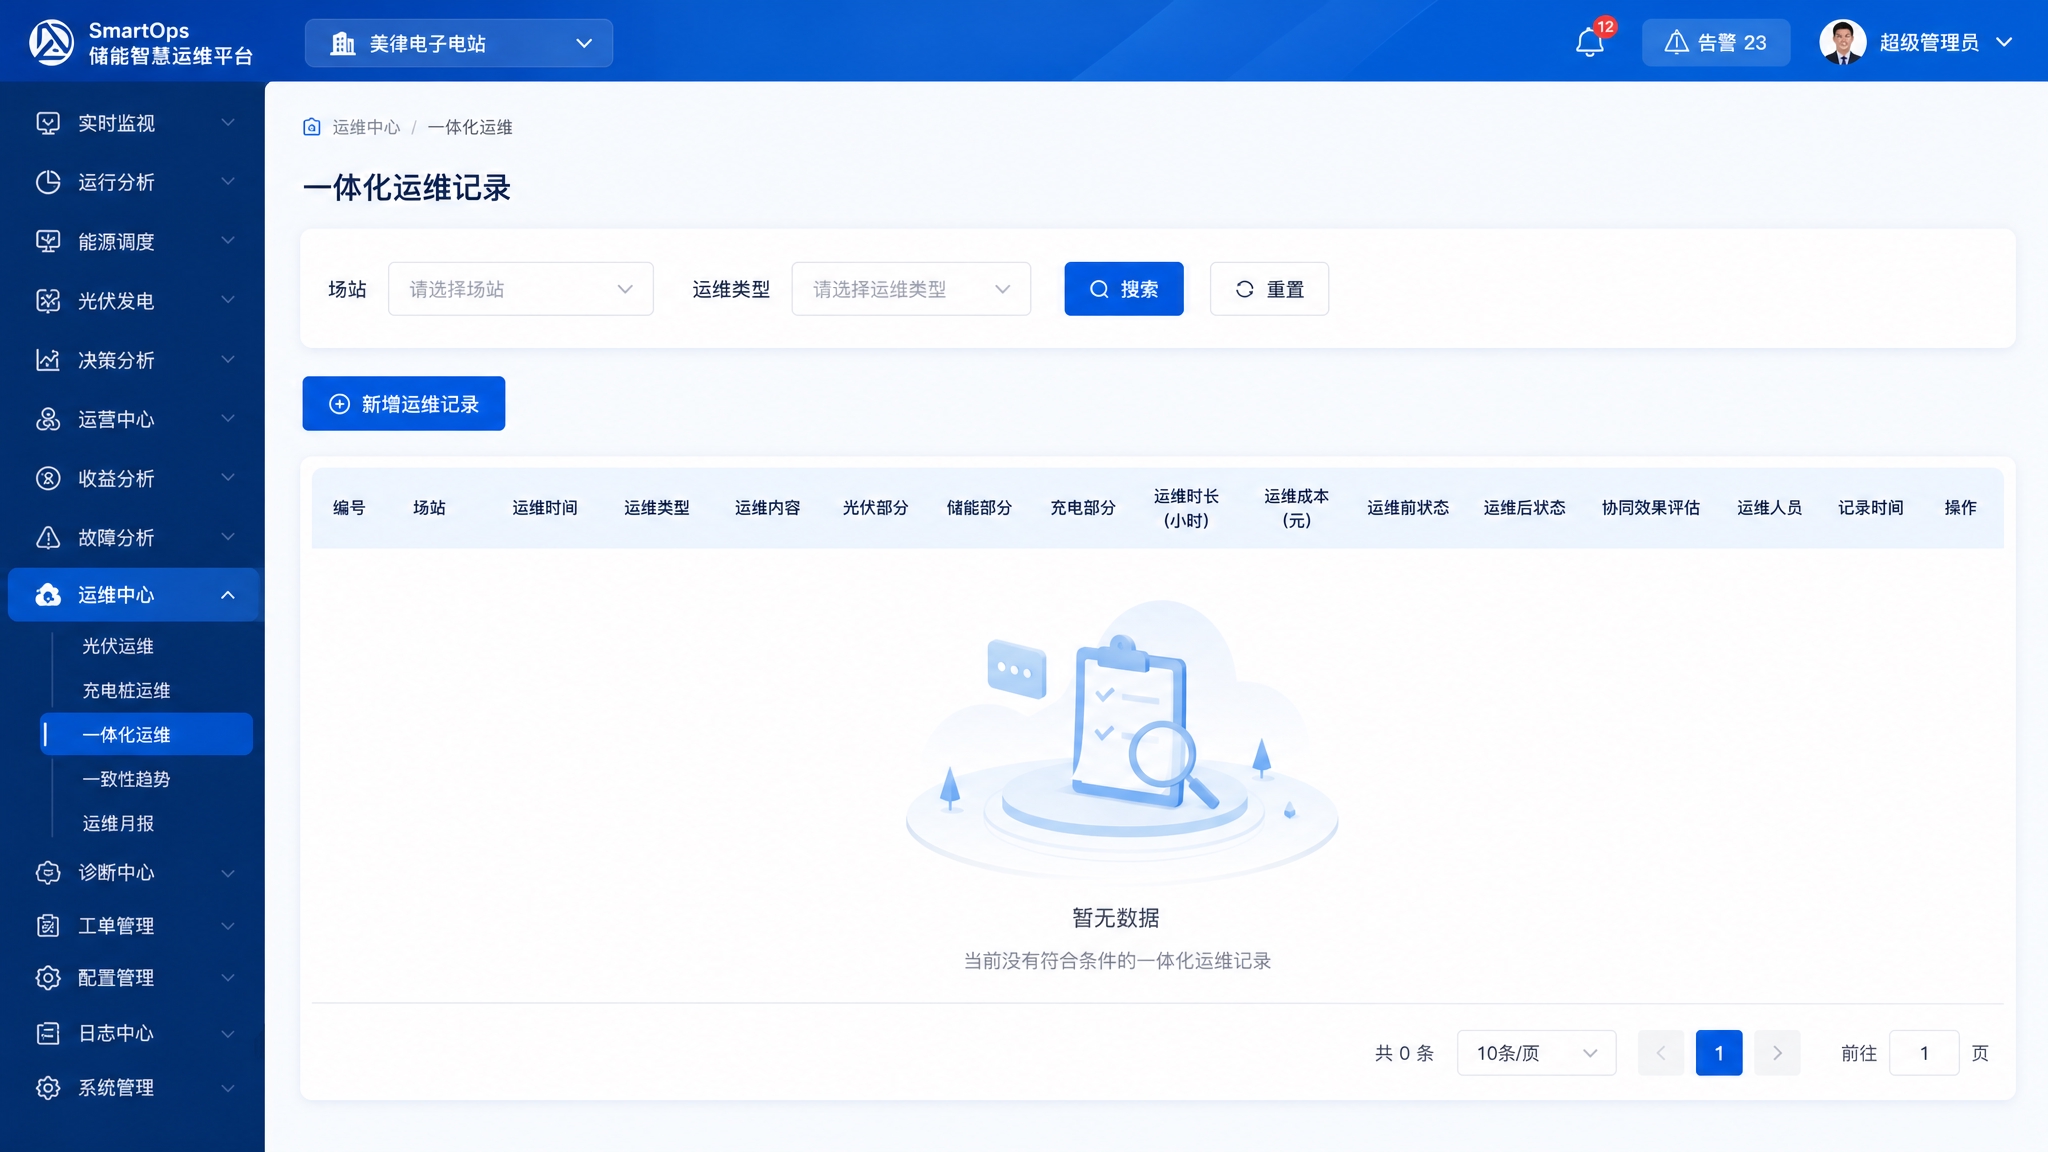Click 运维中心 breadcrumb link
Viewport: 2048px width, 1152px height.
[366, 127]
